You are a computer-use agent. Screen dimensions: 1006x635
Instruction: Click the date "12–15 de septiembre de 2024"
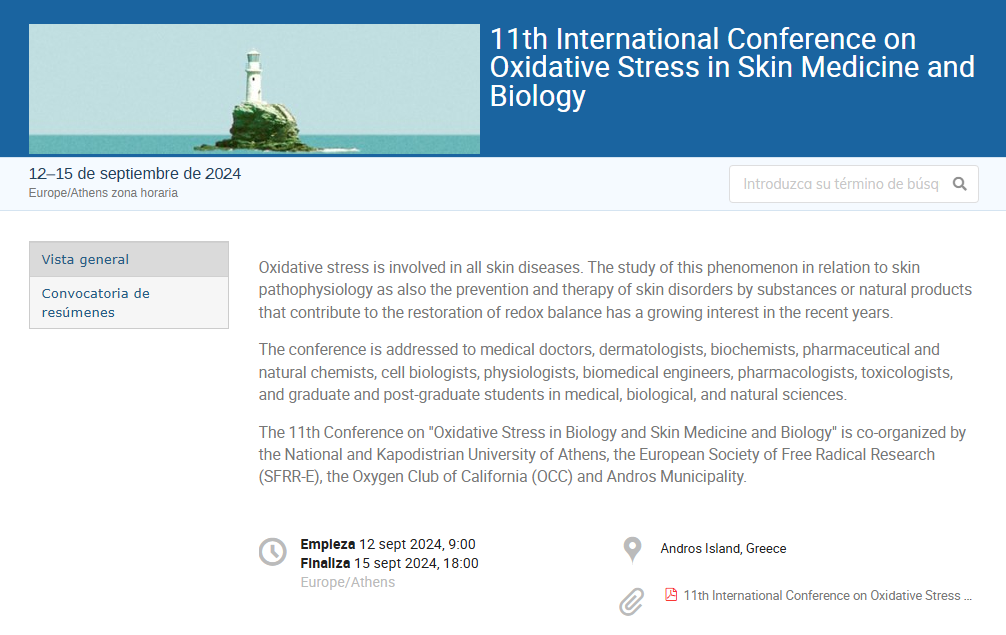[135, 174]
